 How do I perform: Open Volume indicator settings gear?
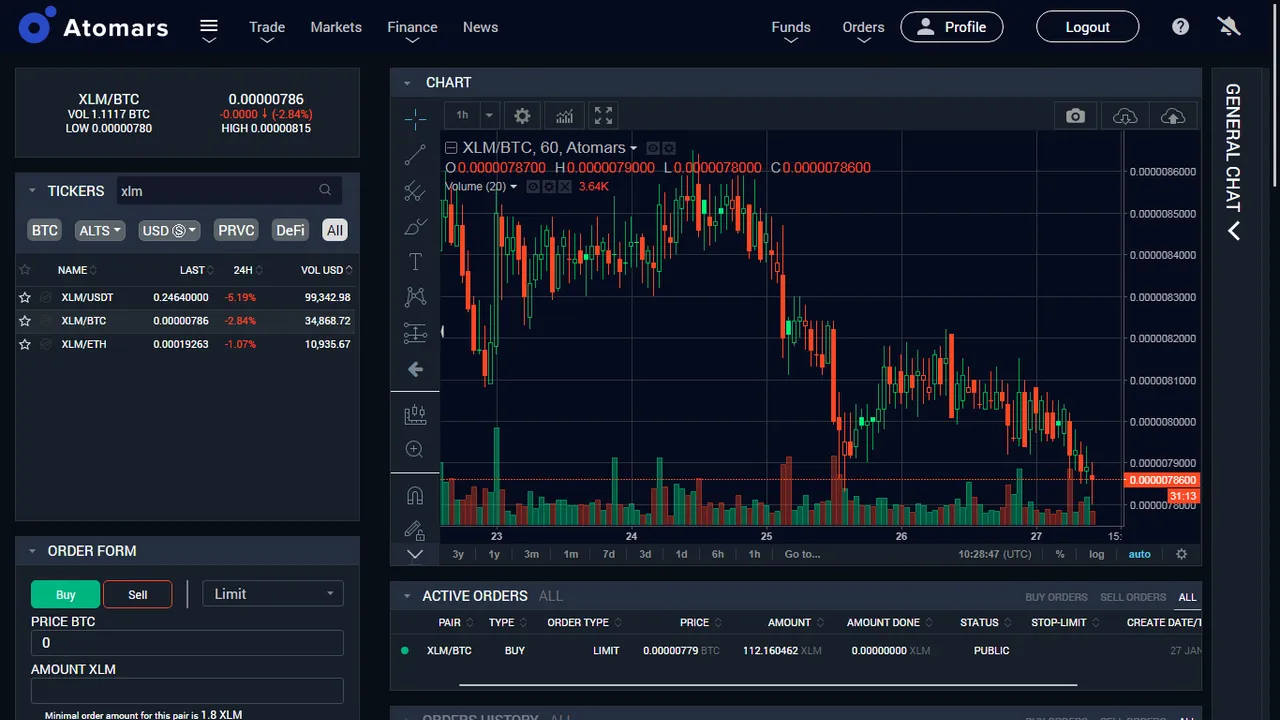click(x=549, y=187)
